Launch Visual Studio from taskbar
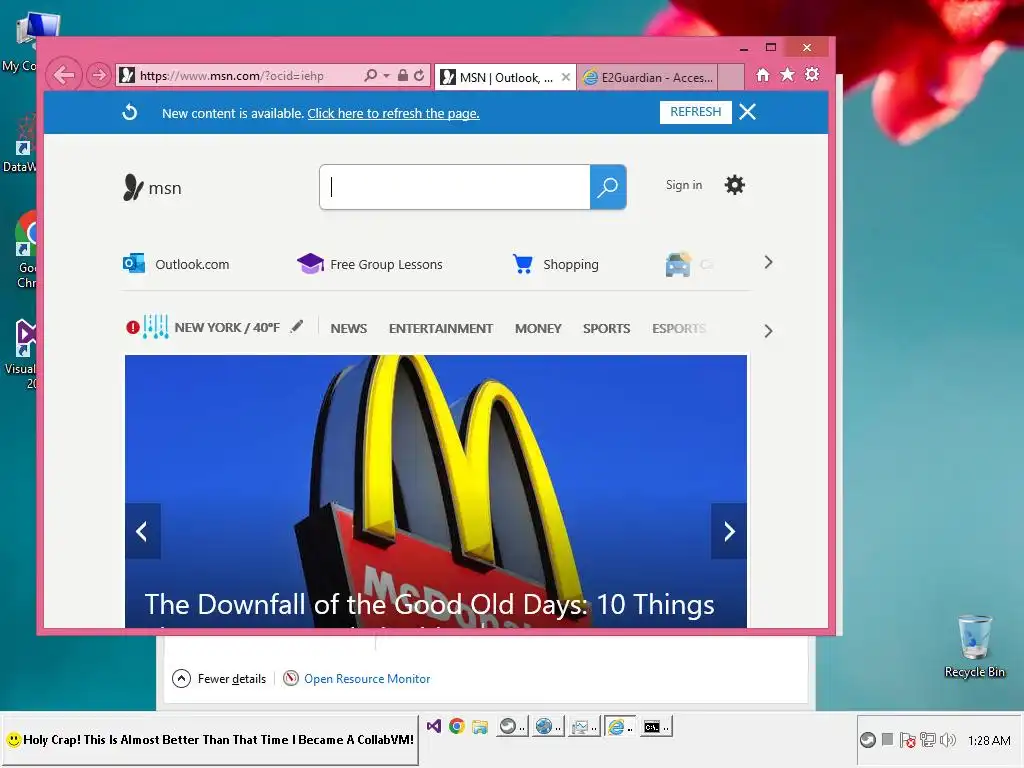This screenshot has height=768, width=1024. pos(434,726)
